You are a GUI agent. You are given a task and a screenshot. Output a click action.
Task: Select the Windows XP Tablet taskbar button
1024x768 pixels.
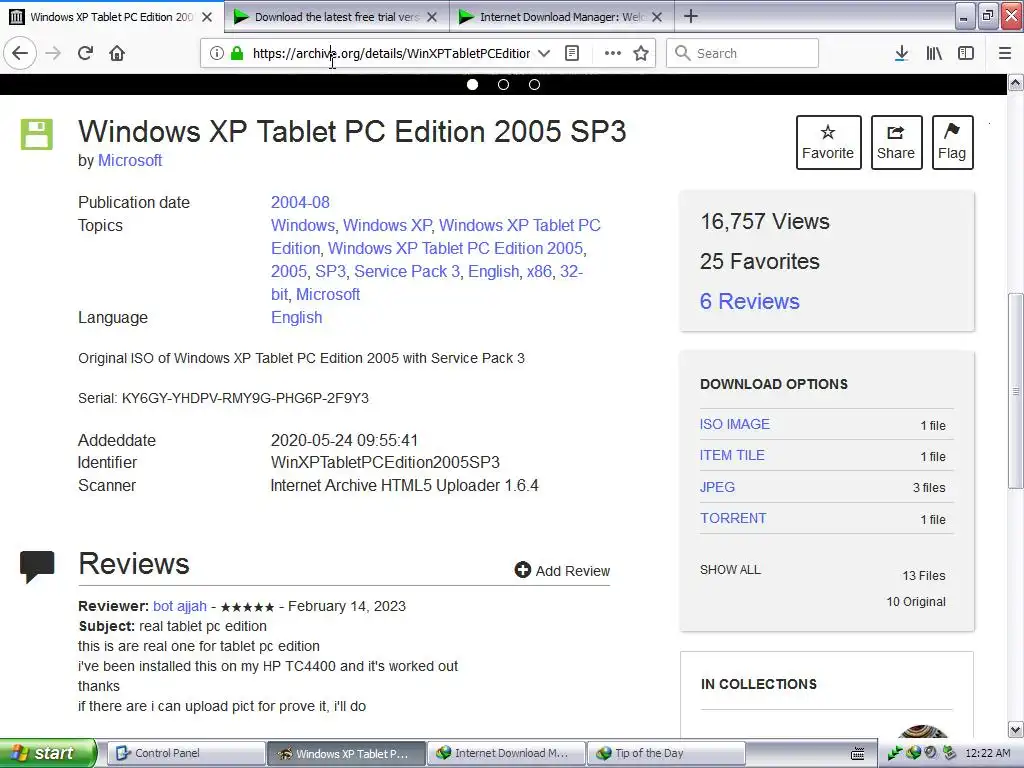(346, 754)
